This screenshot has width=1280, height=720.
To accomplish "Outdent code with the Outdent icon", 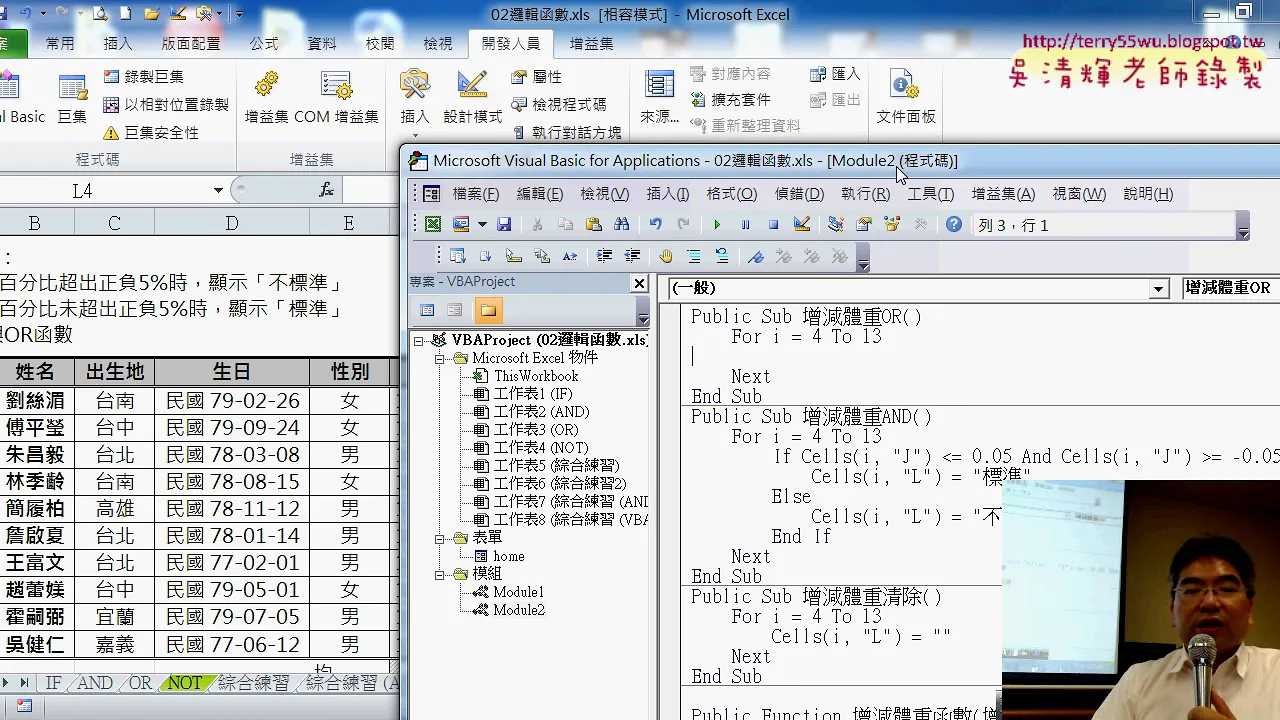I will [x=632, y=257].
